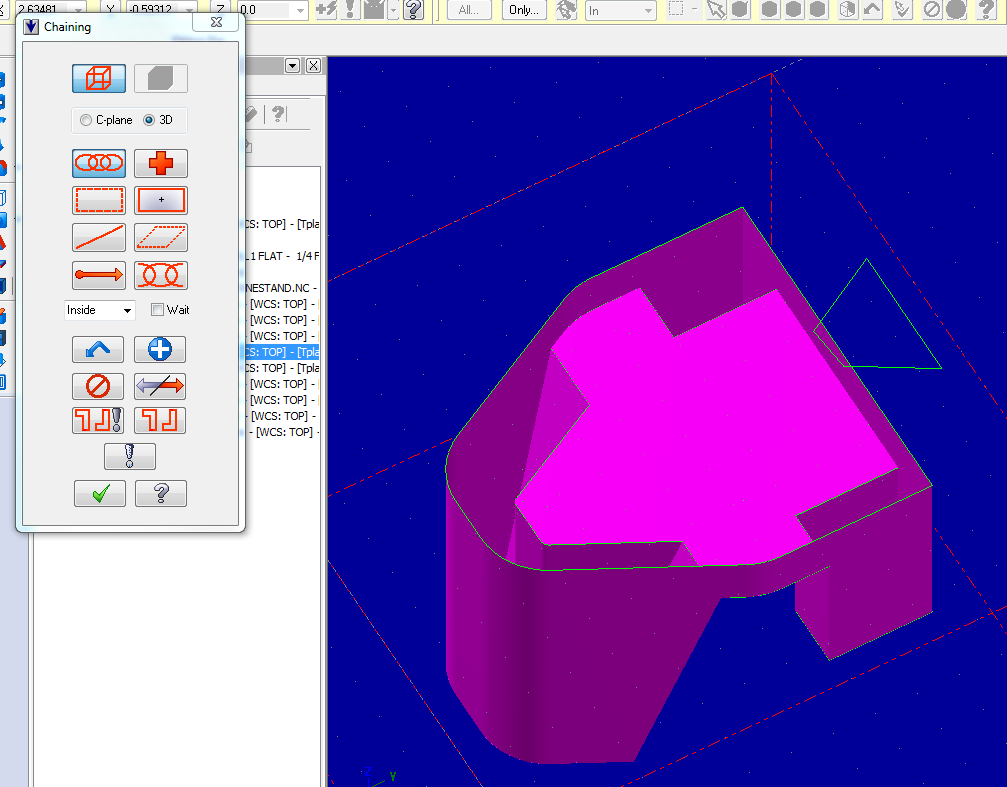
Task: Reverse the chain direction
Action: [x=160, y=386]
